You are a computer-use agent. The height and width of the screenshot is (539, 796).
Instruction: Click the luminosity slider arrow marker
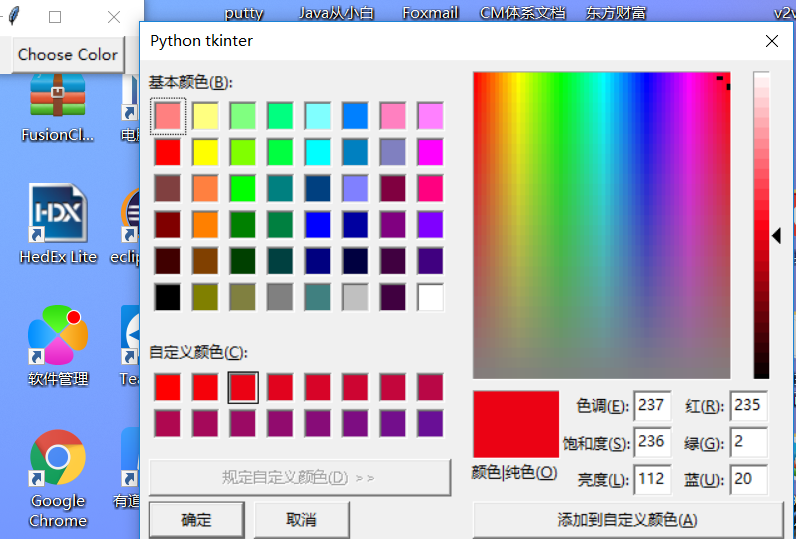click(777, 235)
